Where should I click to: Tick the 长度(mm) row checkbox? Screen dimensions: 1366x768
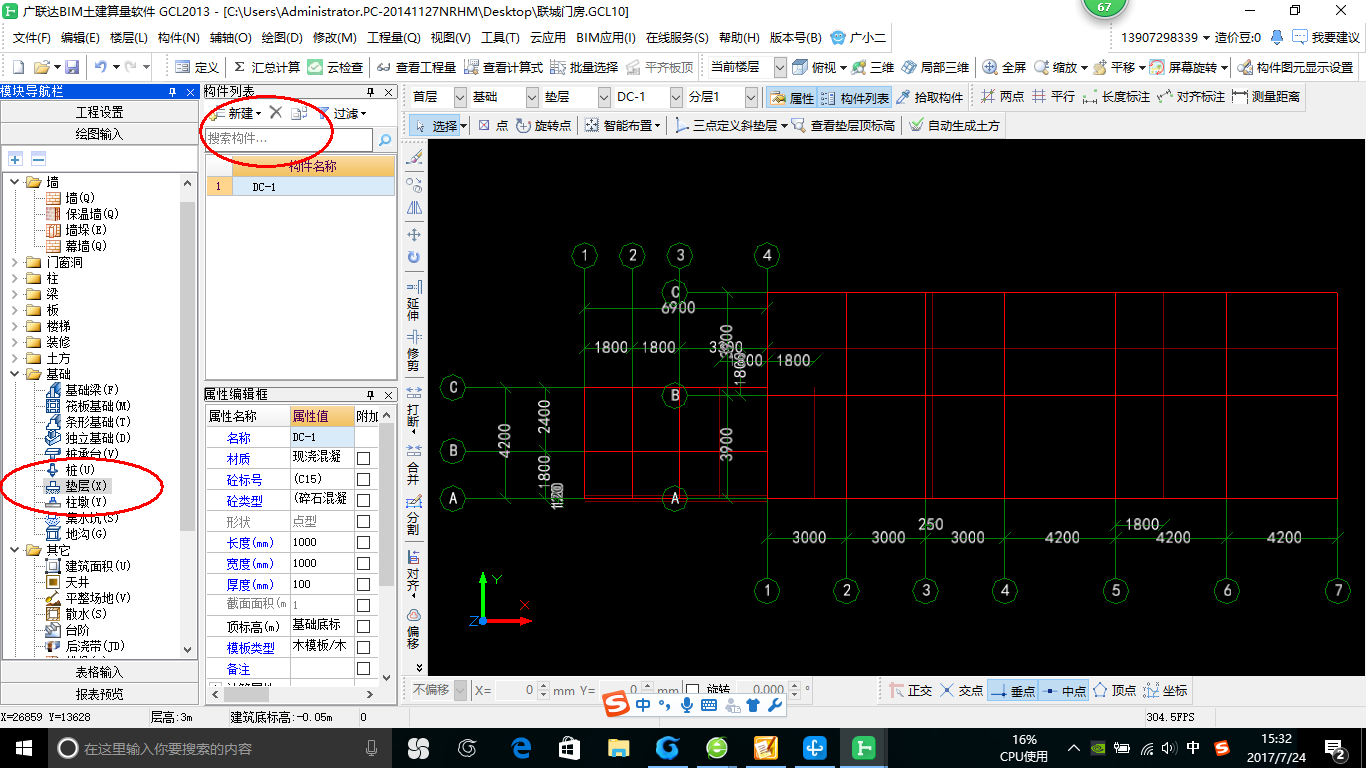pyautogui.click(x=364, y=542)
